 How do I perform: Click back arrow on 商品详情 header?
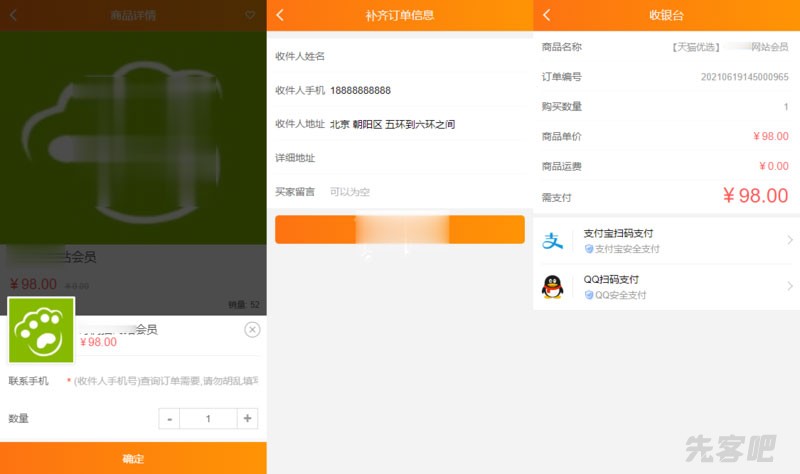point(13,15)
